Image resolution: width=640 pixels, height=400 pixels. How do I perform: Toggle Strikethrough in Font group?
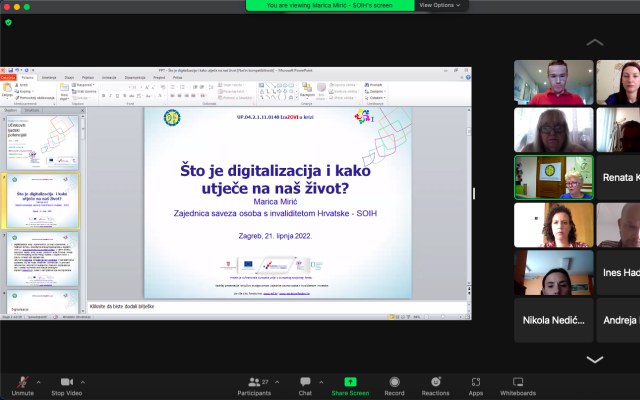[x=131, y=96]
